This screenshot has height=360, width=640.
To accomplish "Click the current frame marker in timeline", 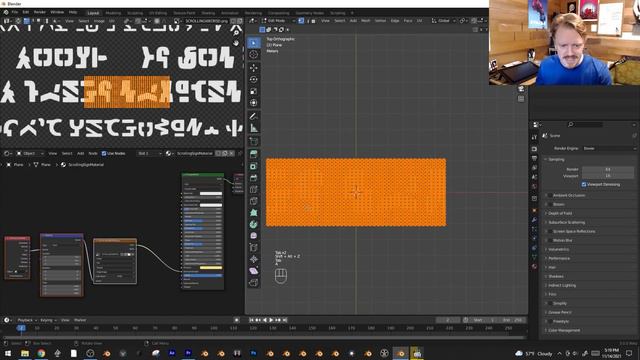I will [21, 328].
